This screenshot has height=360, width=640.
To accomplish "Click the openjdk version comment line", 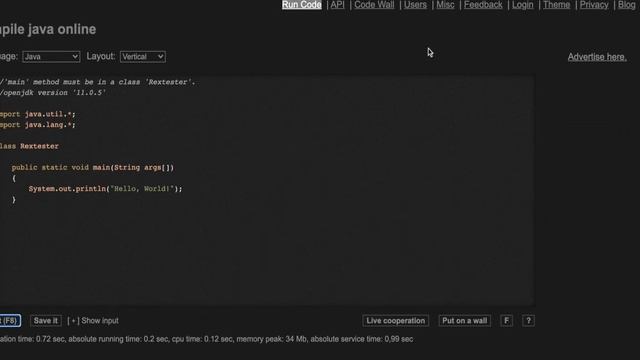I will pos(53,93).
